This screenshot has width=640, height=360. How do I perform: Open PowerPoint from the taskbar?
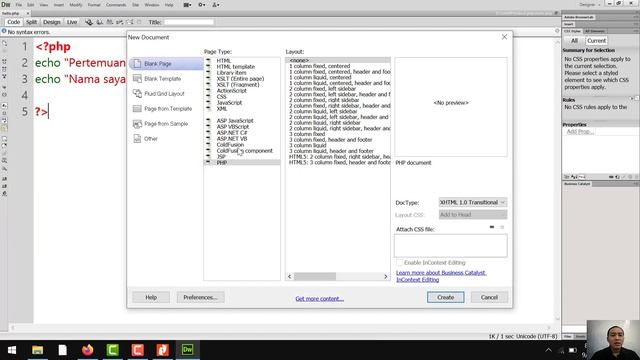162,350
